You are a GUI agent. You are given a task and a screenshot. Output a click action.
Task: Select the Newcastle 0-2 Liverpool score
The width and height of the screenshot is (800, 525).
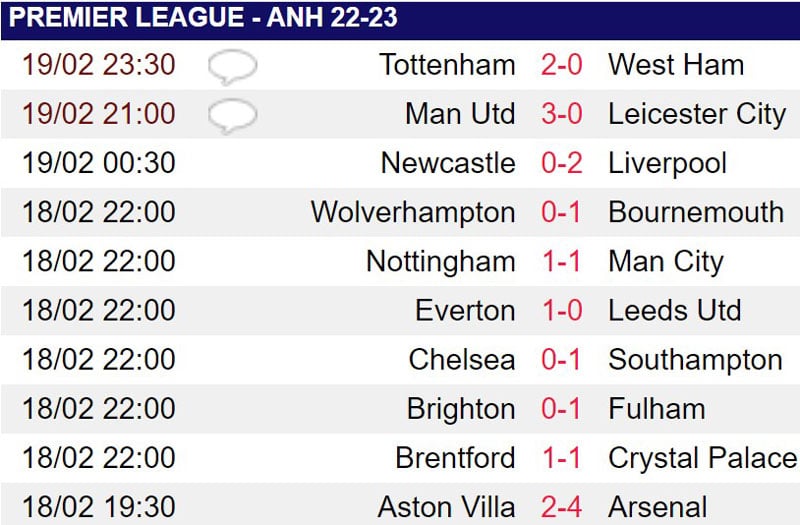562,163
